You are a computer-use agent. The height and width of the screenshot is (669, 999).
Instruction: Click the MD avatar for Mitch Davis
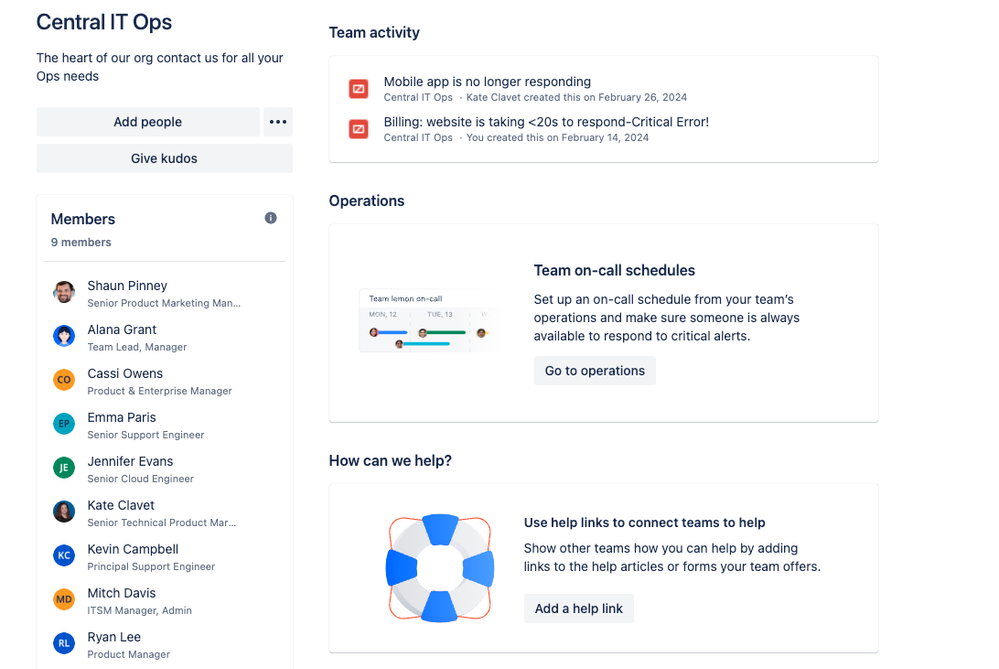(x=64, y=600)
